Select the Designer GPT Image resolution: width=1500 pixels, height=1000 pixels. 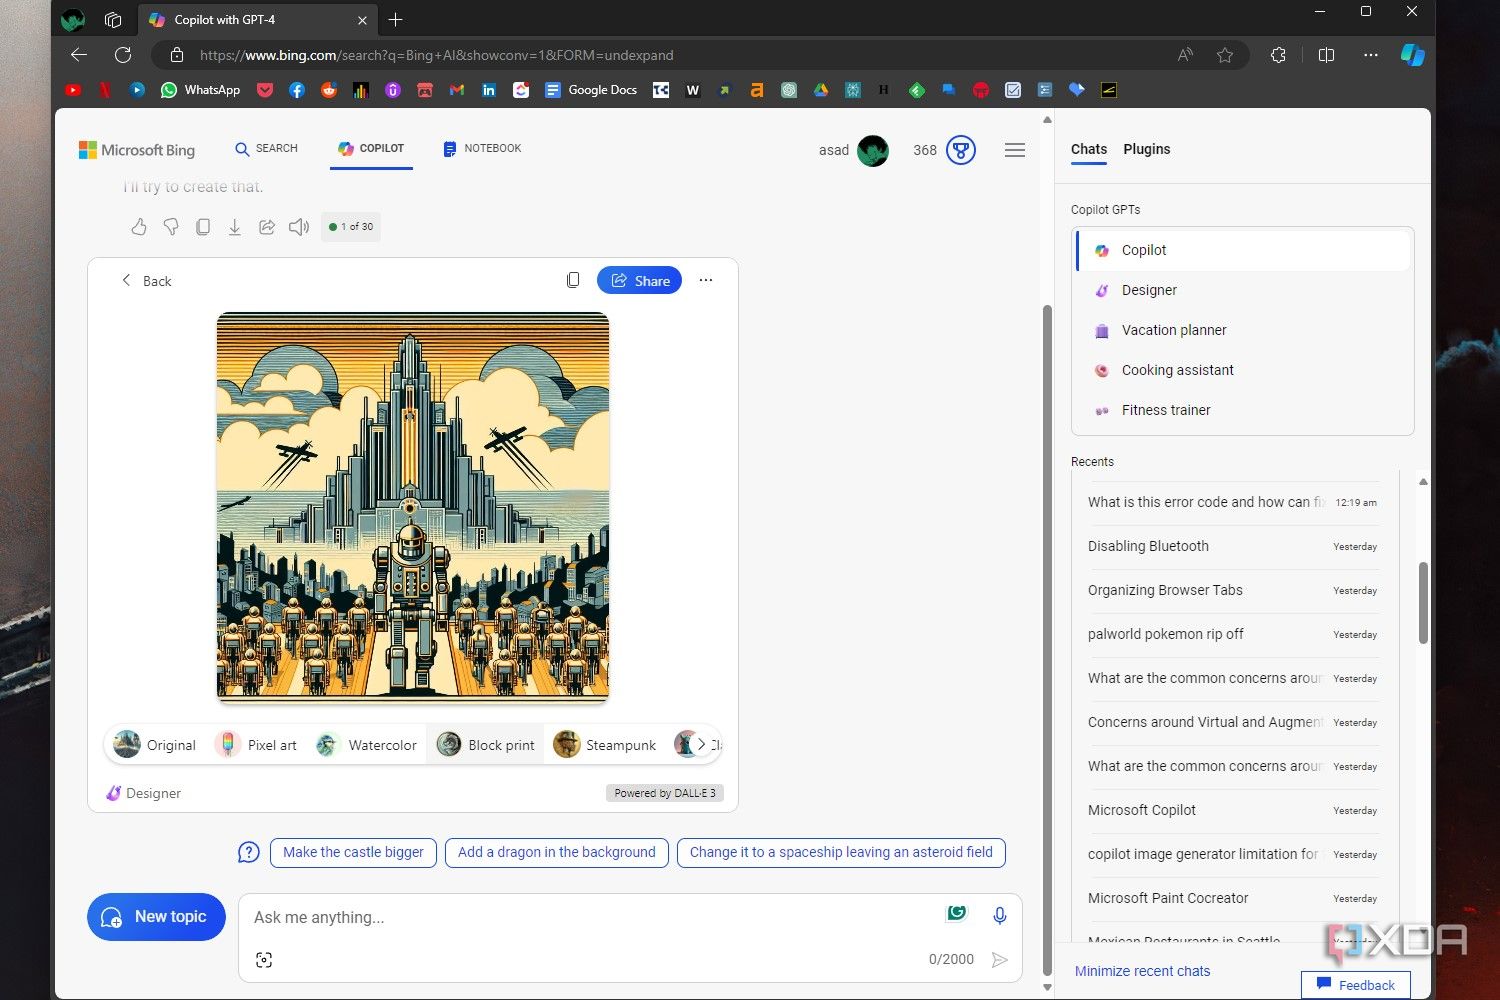click(1243, 290)
